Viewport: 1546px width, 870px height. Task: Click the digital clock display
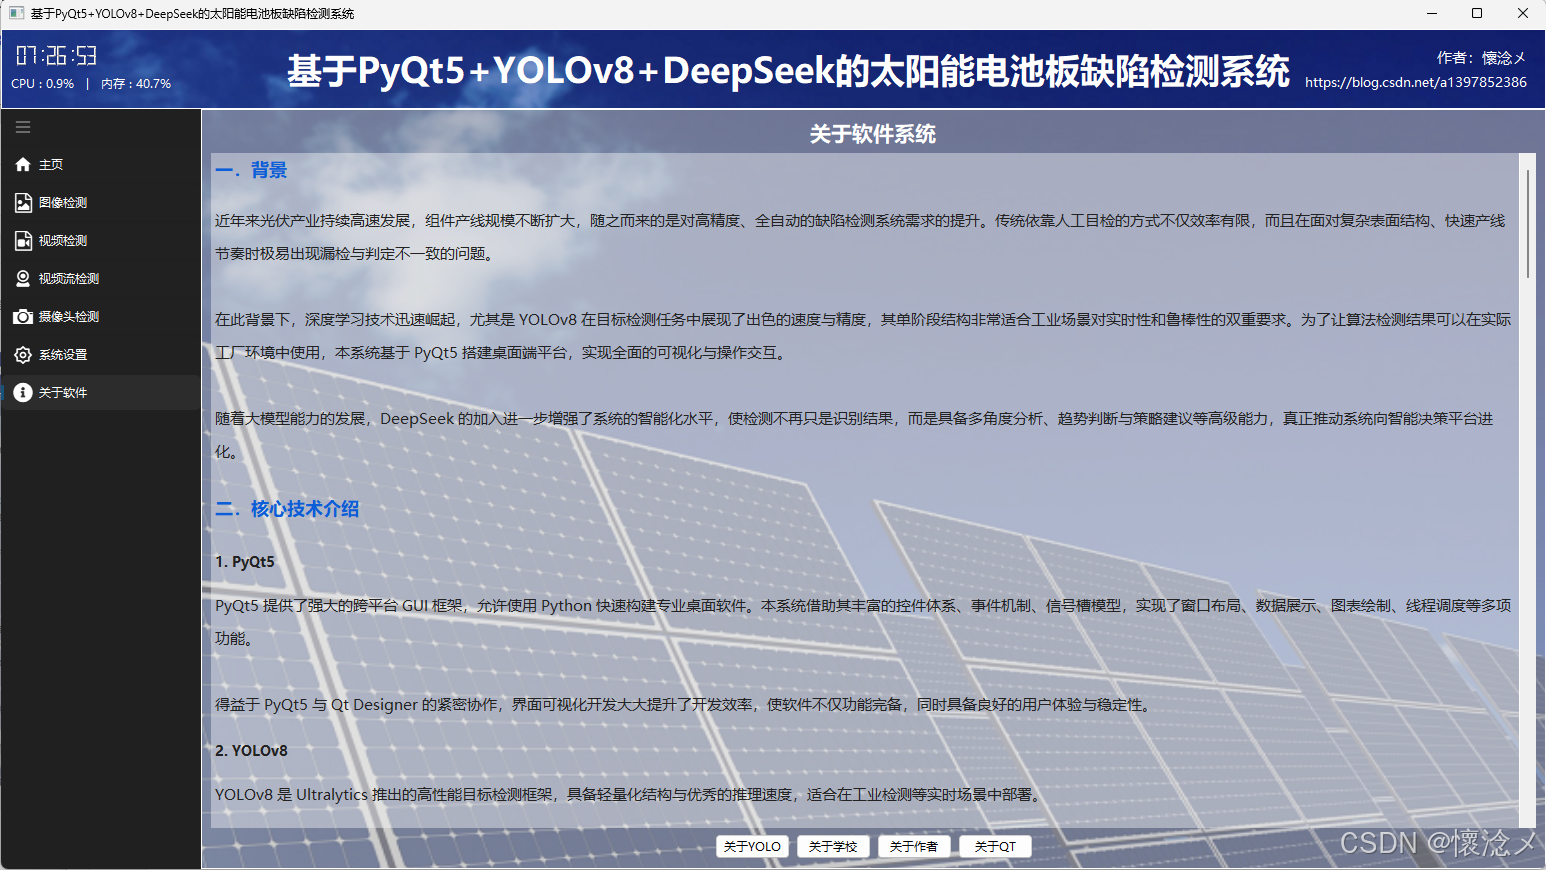pyautogui.click(x=57, y=56)
